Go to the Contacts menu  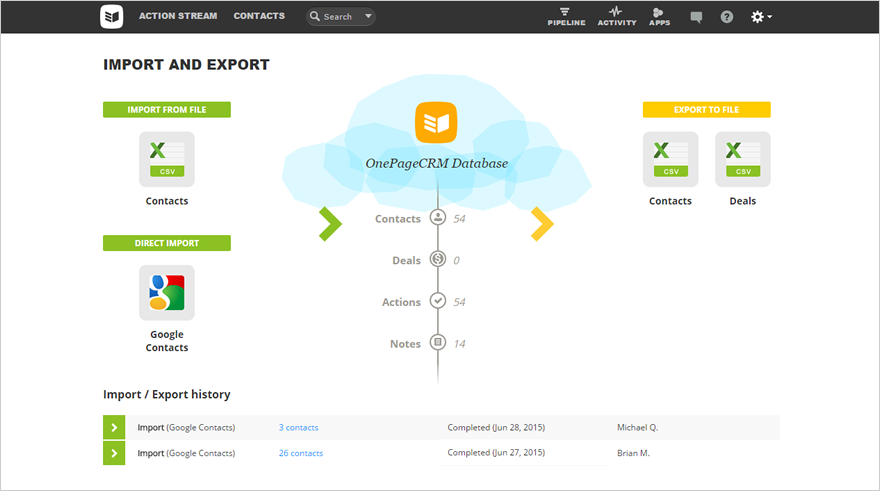pos(259,16)
